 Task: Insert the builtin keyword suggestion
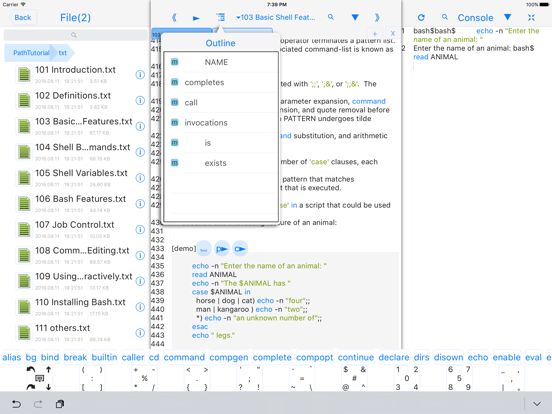pos(104,357)
